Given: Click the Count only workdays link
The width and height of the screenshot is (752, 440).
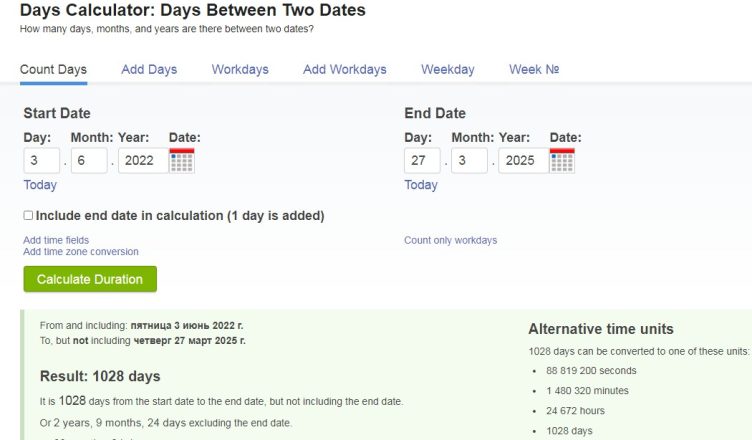Looking at the screenshot, I should tap(450, 240).
